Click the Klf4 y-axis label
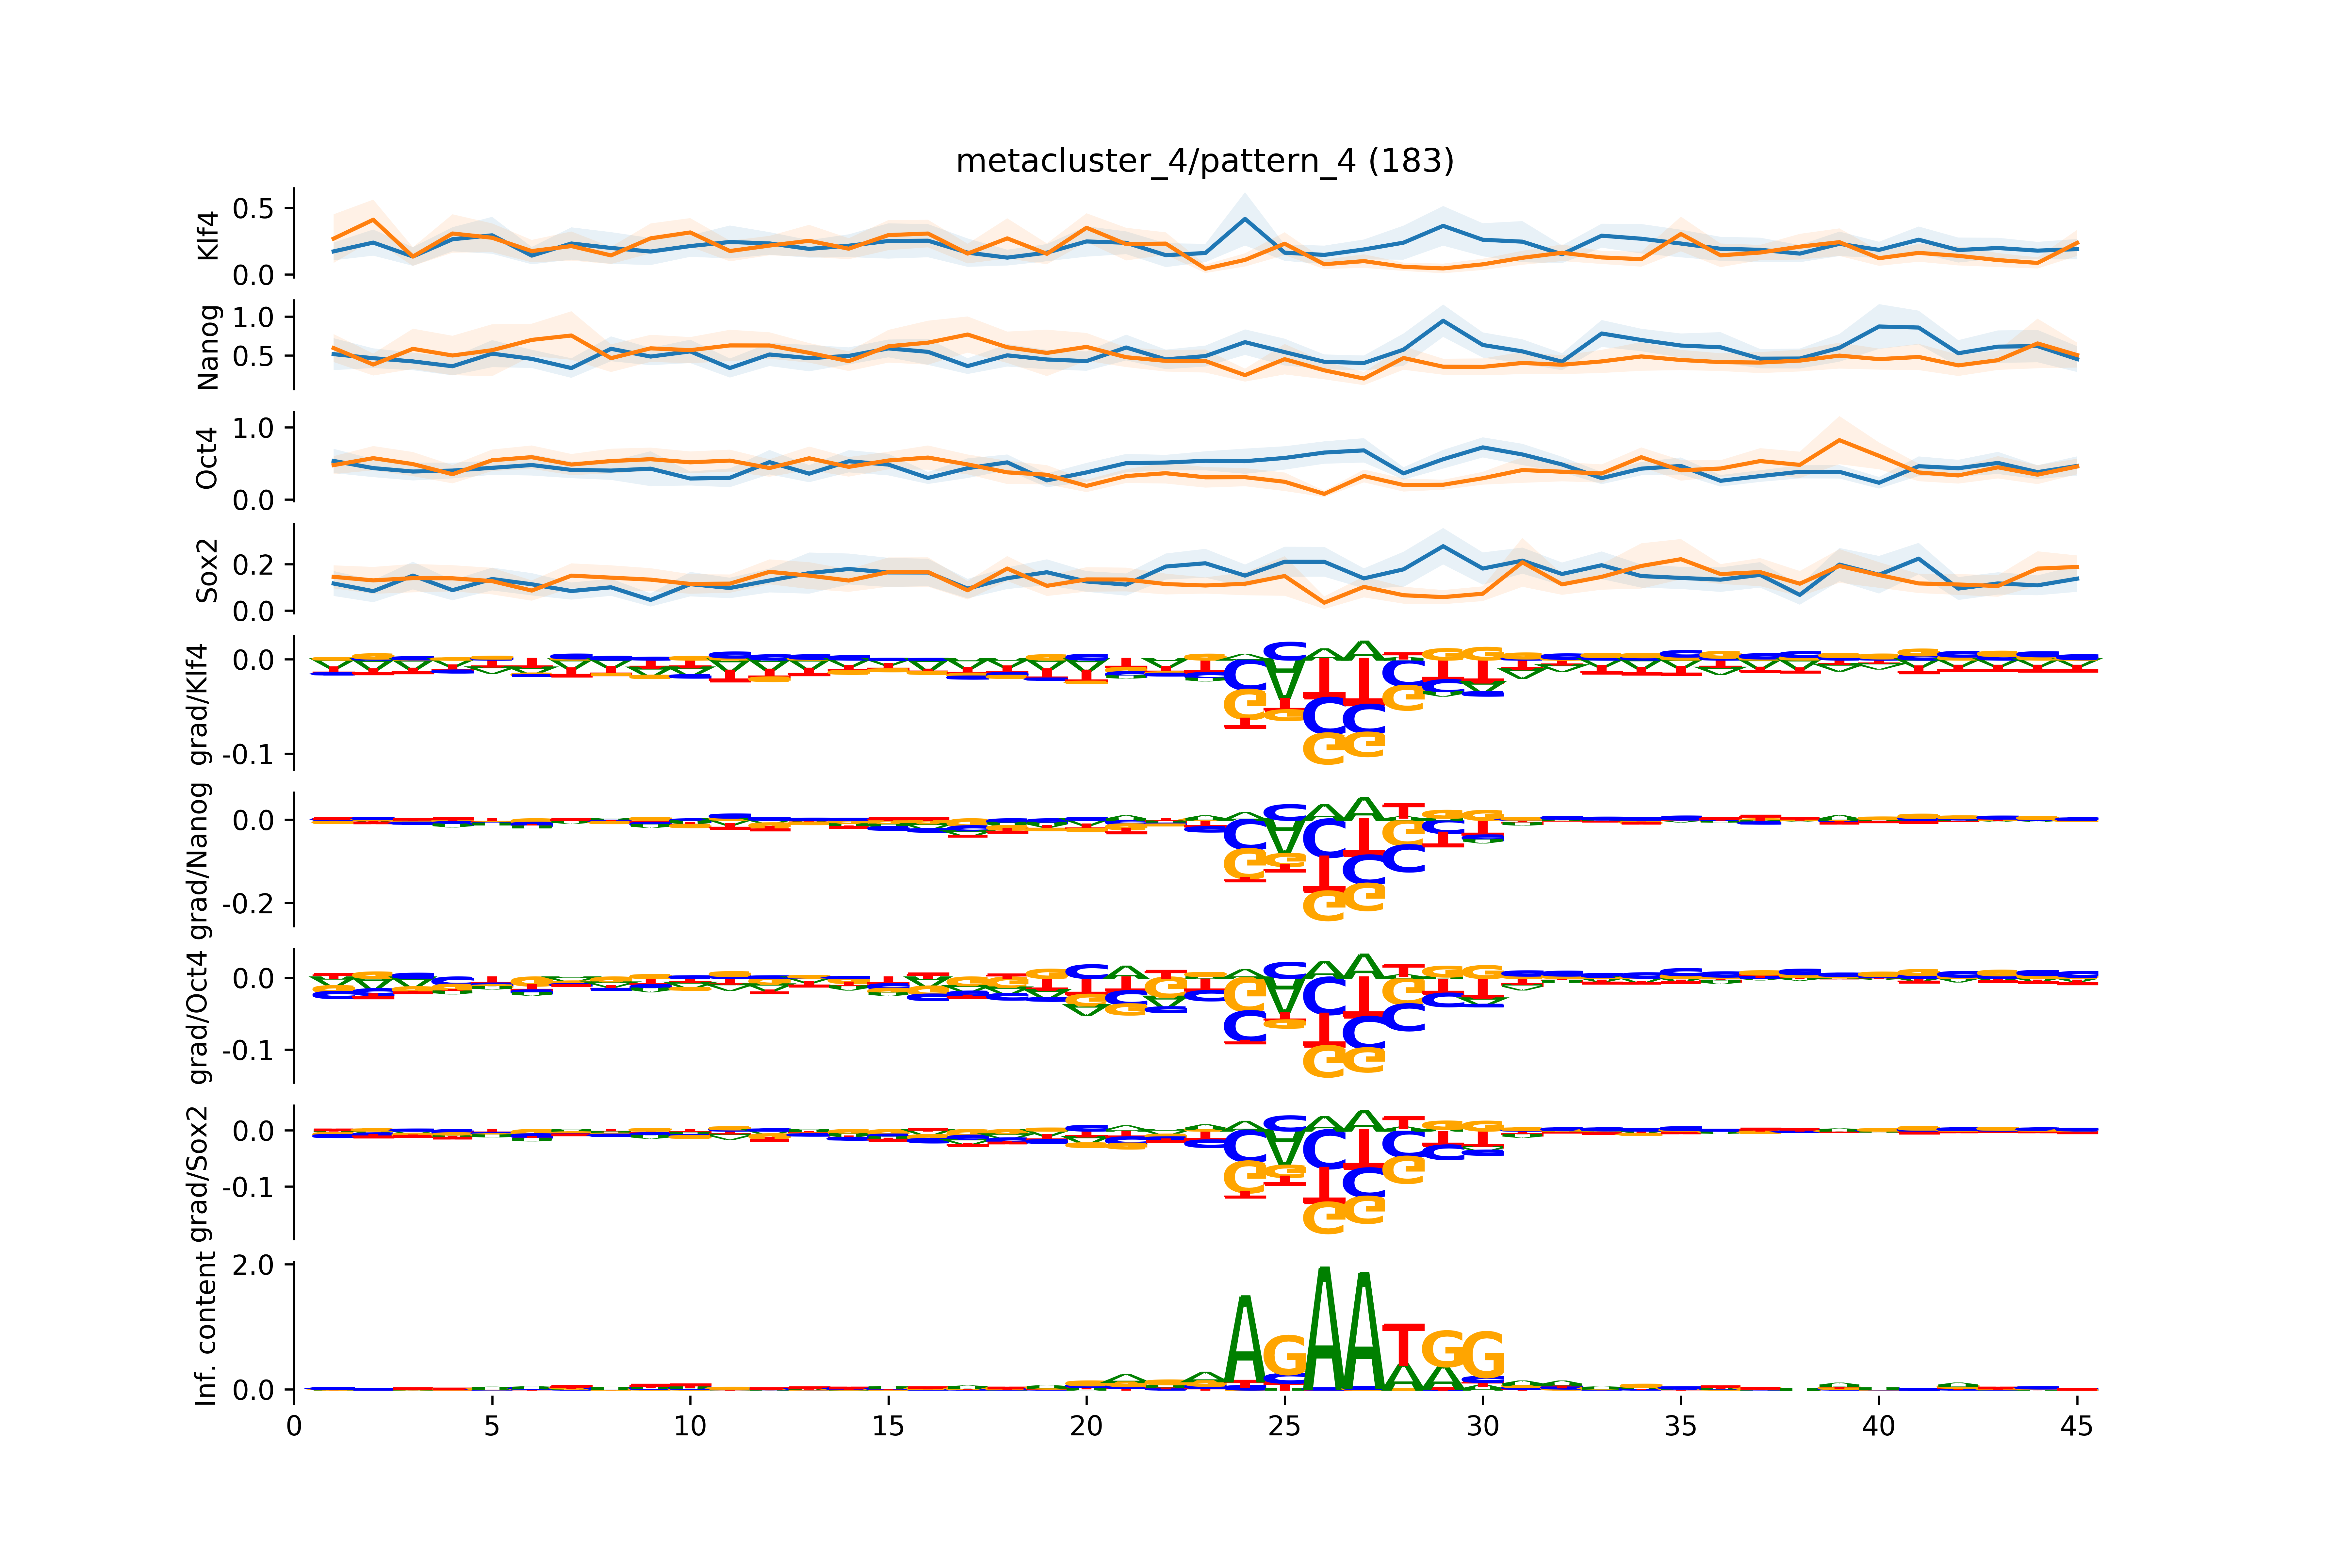 207,236
